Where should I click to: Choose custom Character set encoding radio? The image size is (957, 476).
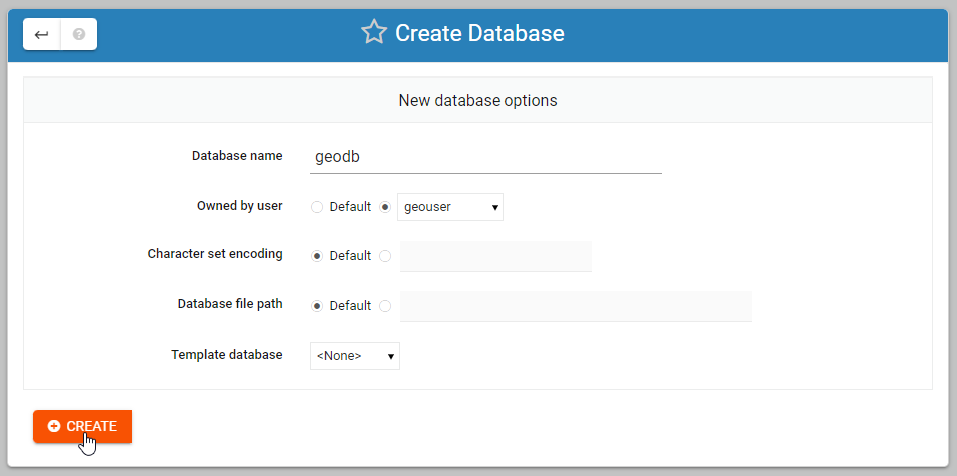(x=385, y=256)
